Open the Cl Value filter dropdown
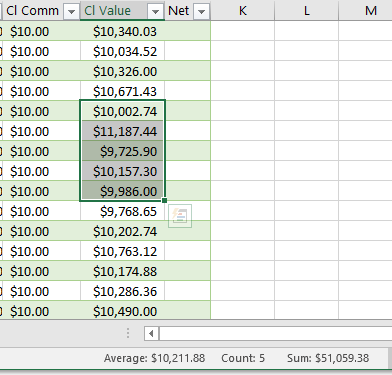This screenshot has height=375, width=392. 155,12
